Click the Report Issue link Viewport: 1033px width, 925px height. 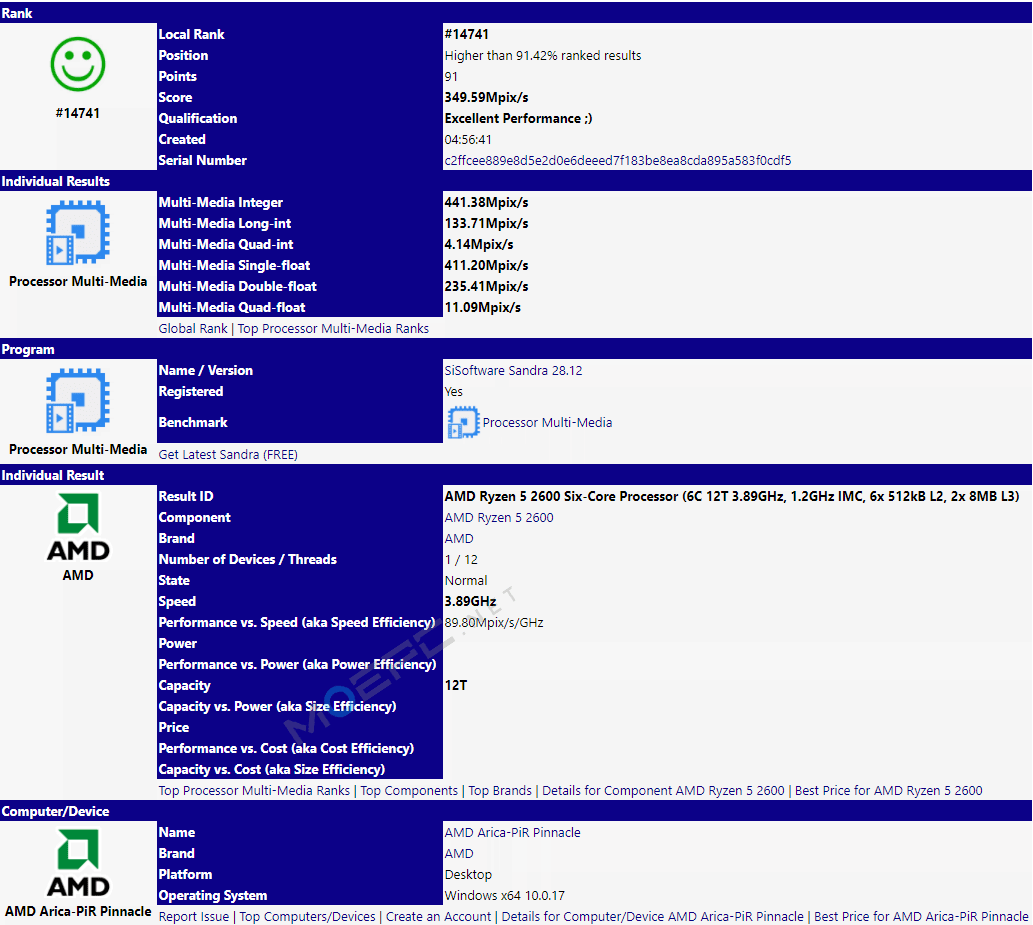point(194,916)
